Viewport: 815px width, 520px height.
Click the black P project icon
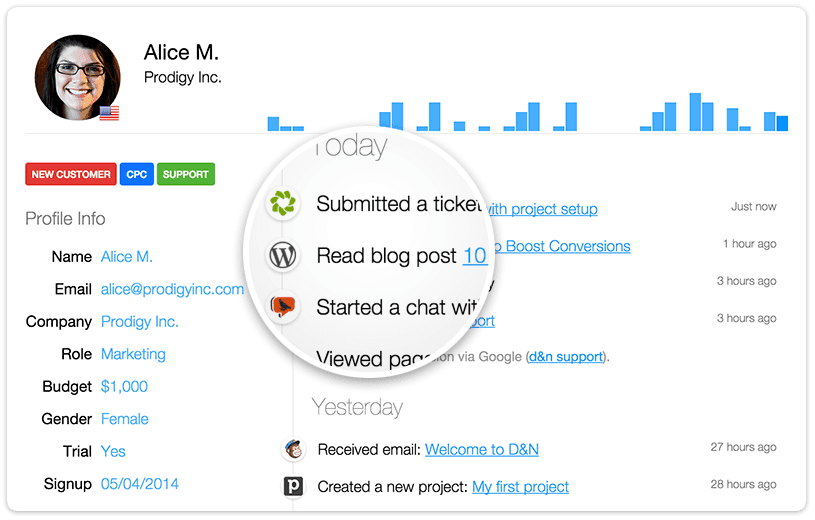293,486
